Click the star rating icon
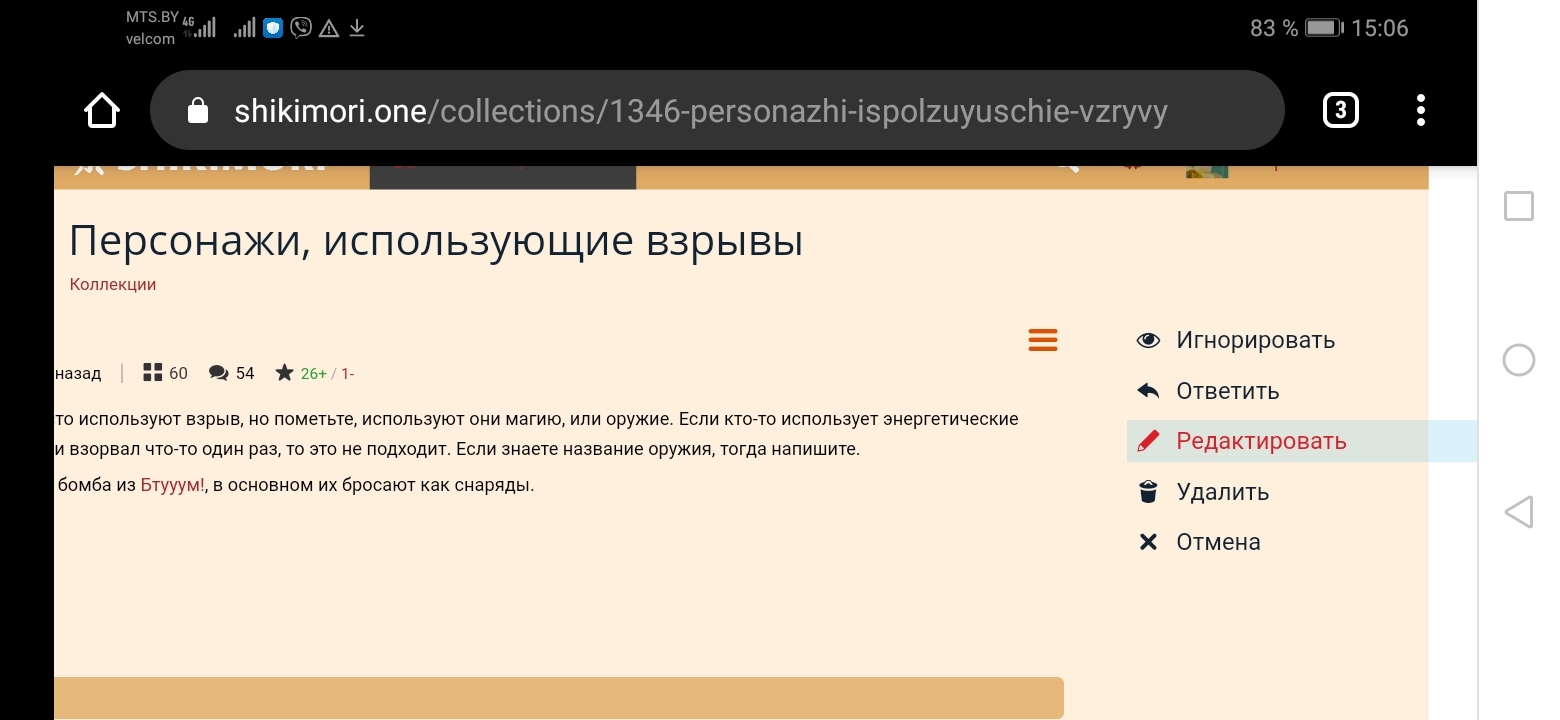Screen dimensions: 1560x720 pyautogui.click(x=285, y=373)
